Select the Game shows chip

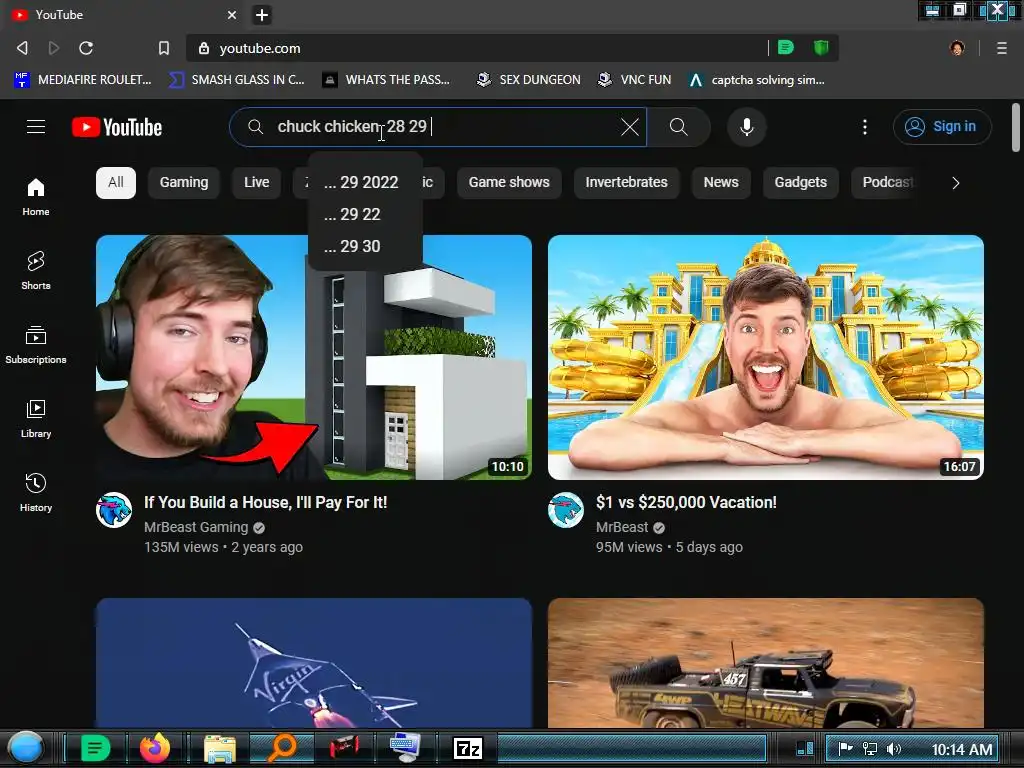[509, 182]
